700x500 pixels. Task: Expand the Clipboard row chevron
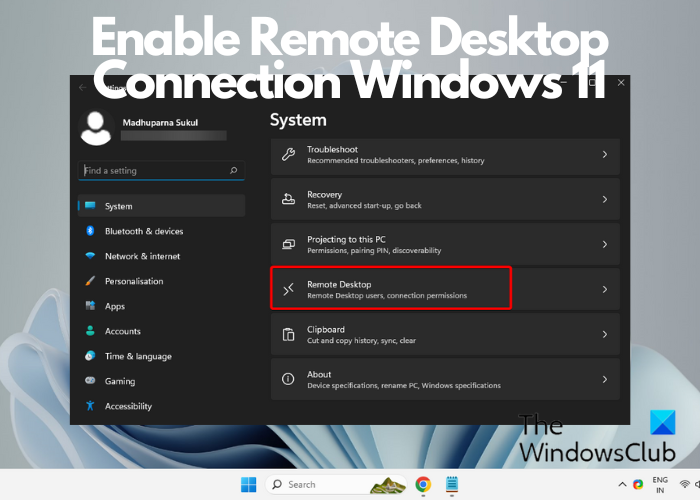pyautogui.click(x=605, y=334)
